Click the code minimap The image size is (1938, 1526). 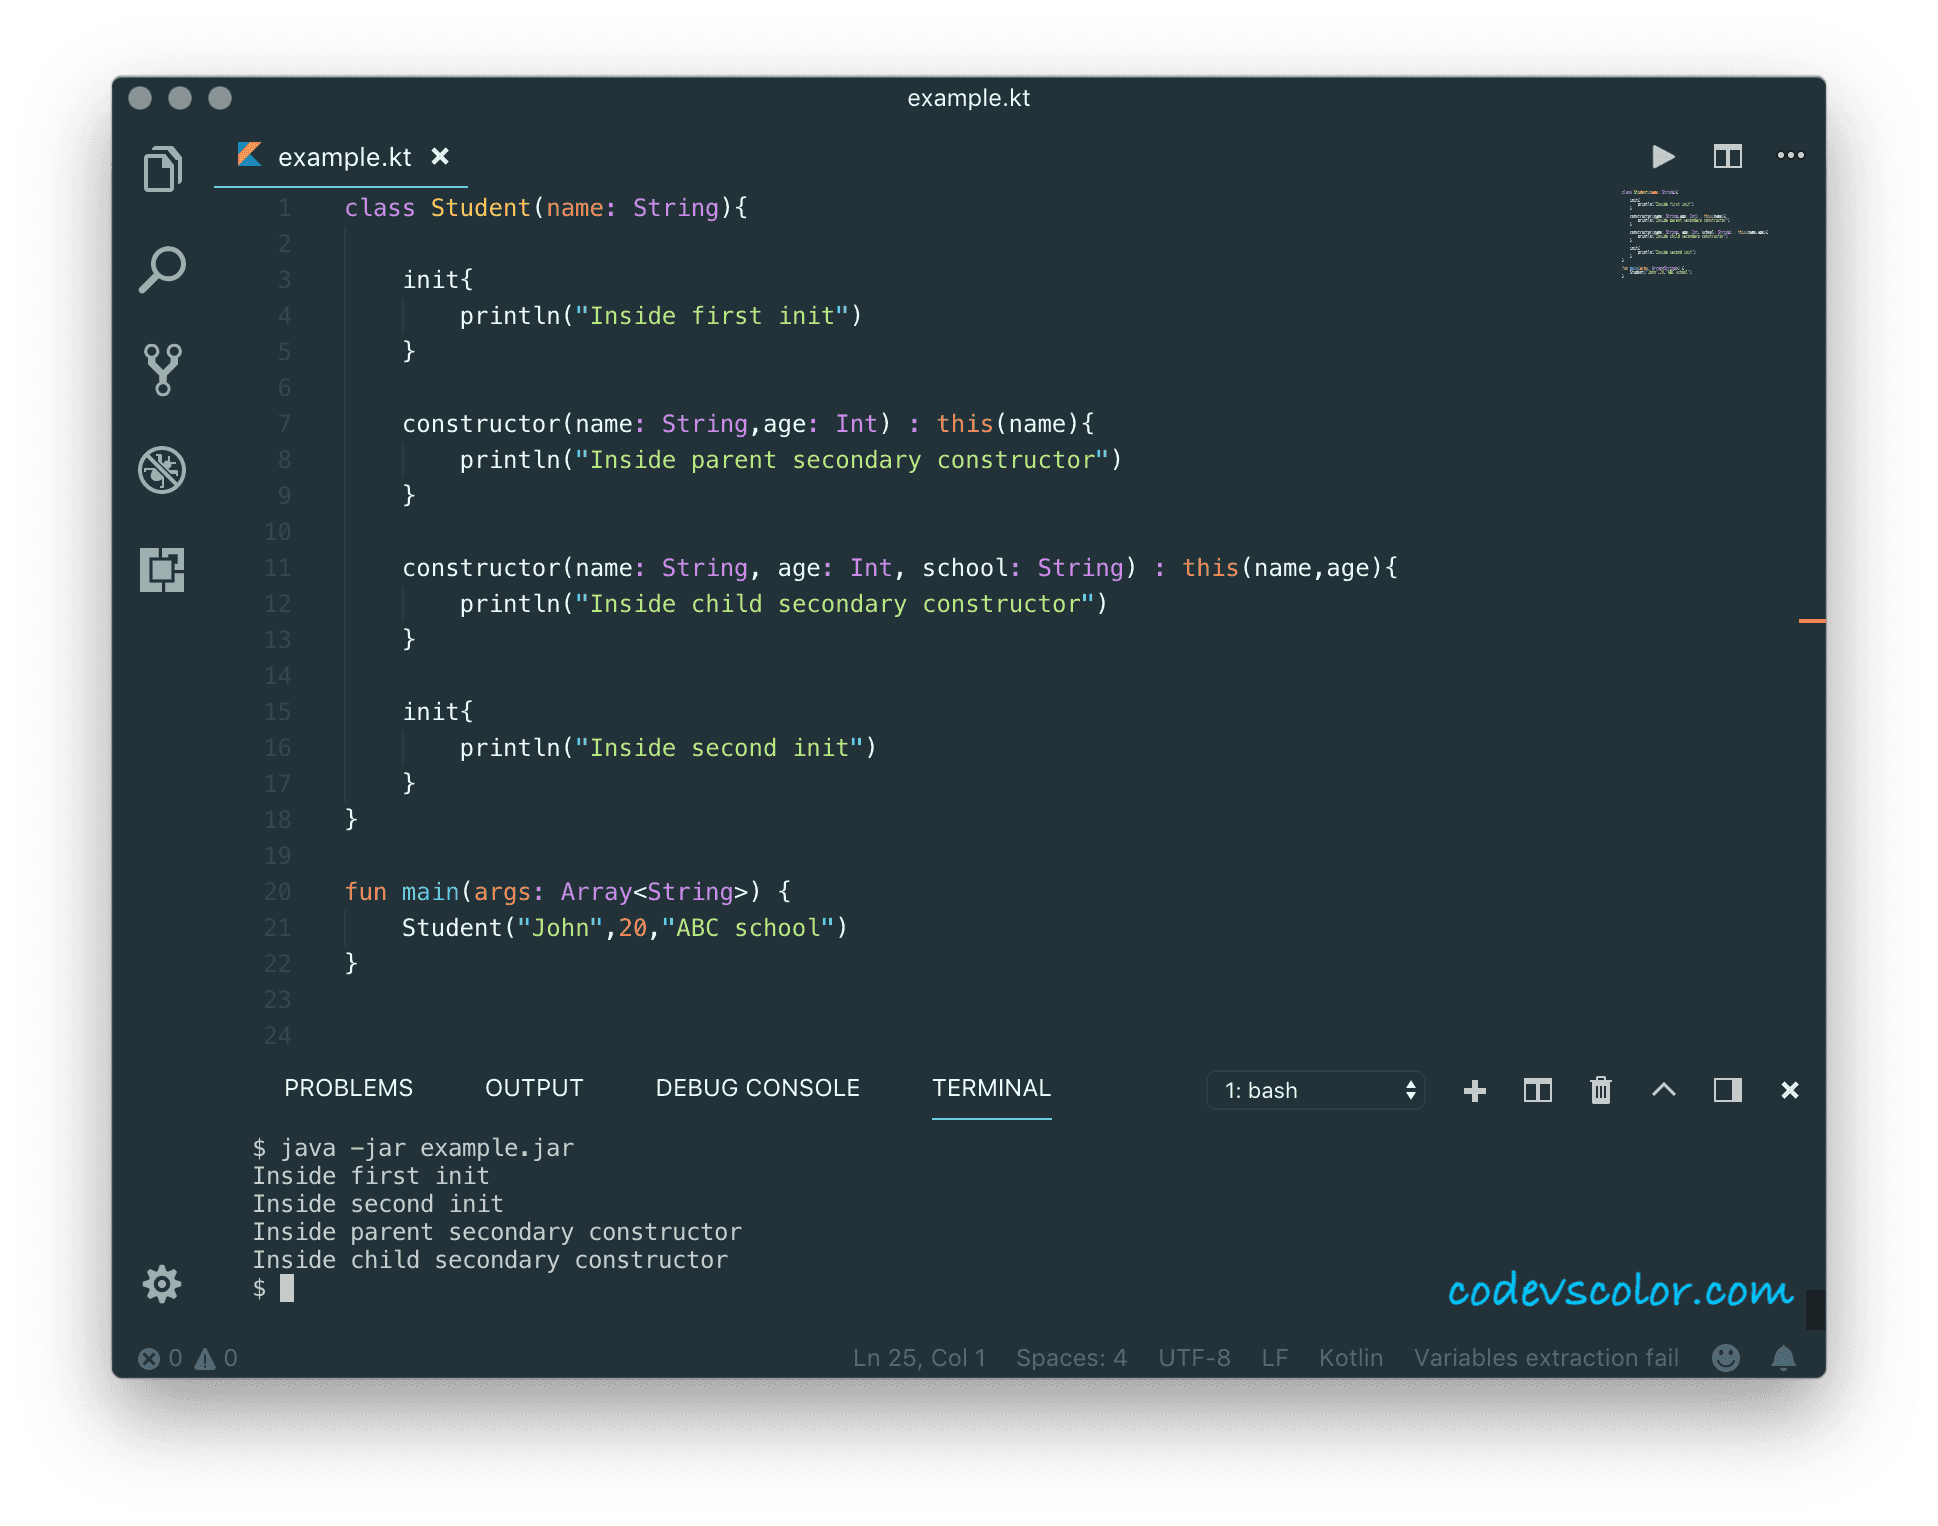coord(1694,232)
